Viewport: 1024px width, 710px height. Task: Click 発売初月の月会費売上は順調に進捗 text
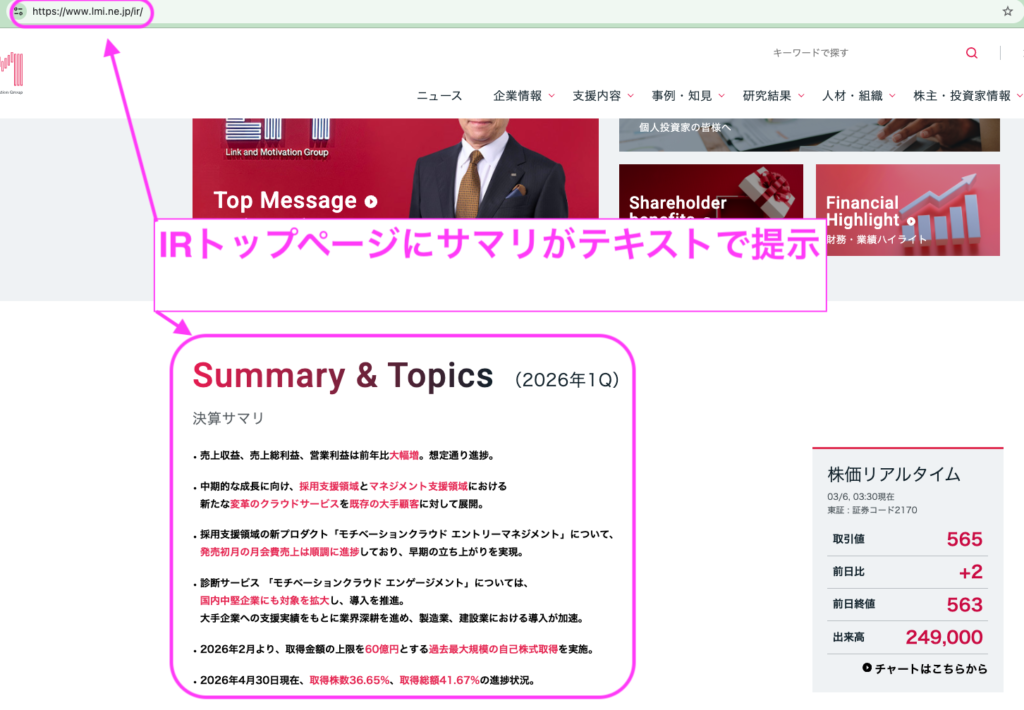tap(280, 552)
